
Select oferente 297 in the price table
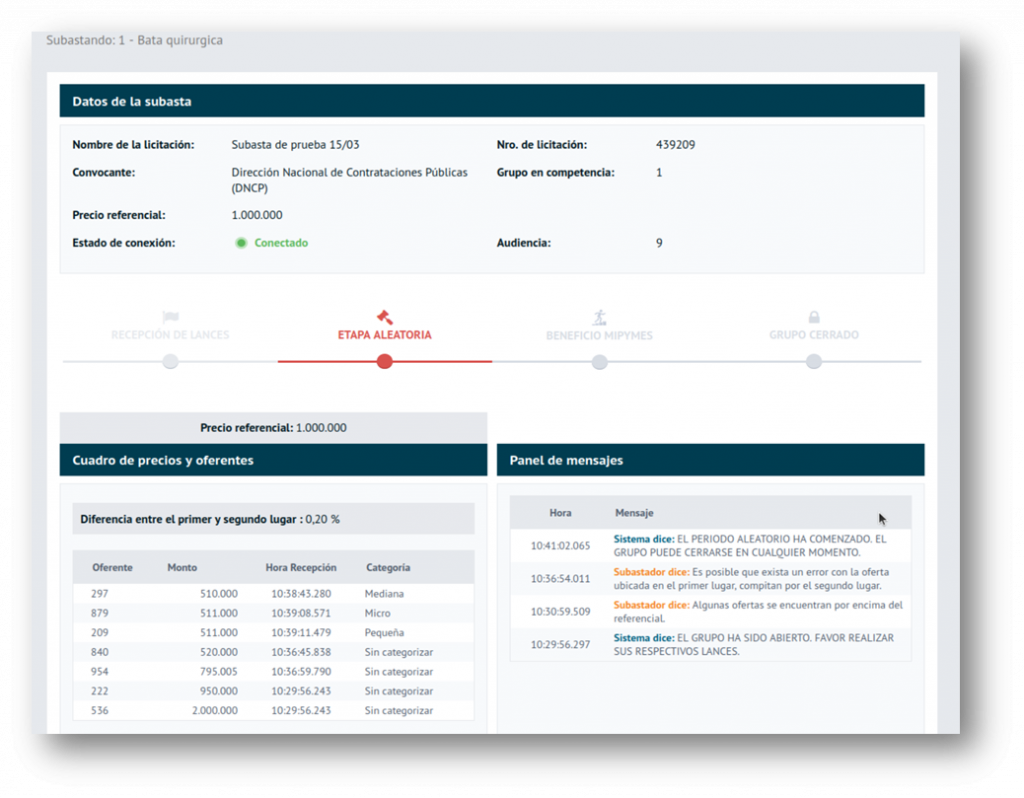tap(100, 594)
